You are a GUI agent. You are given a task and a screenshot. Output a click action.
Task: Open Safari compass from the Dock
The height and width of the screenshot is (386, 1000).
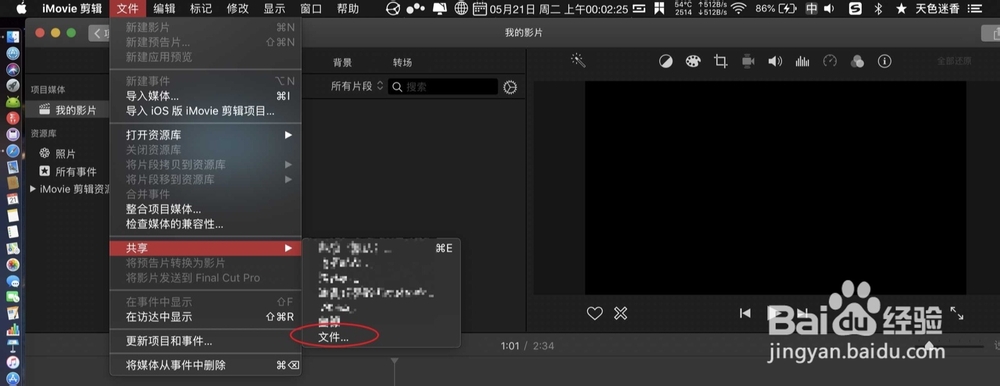pos(13,151)
